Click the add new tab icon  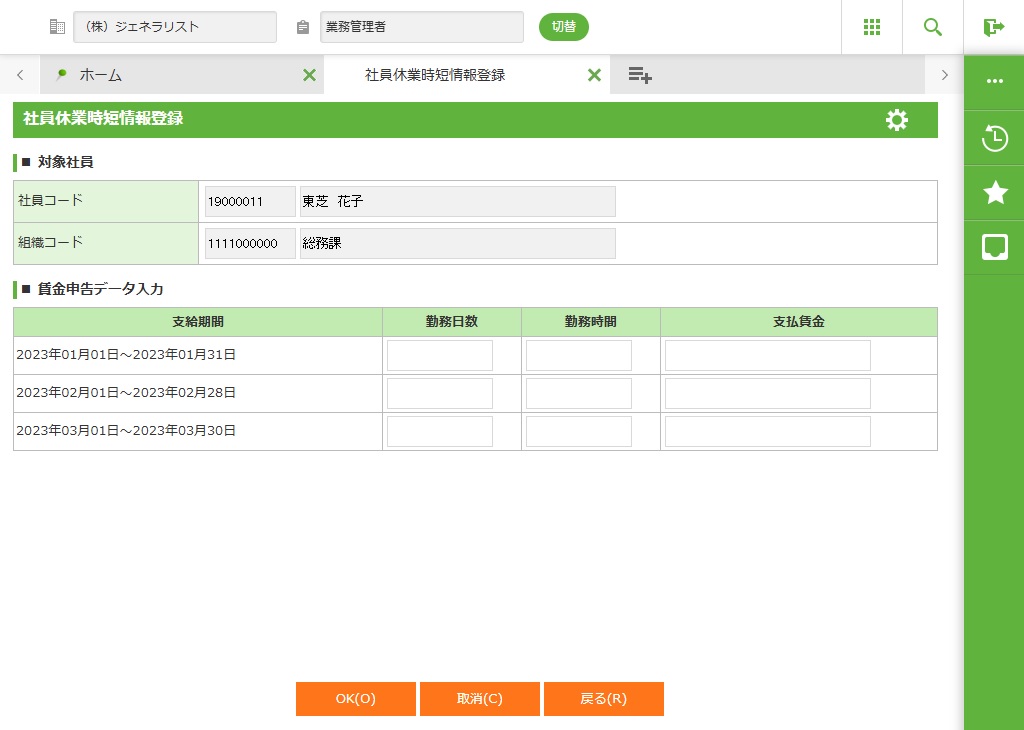pyautogui.click(x=640, y=75)
